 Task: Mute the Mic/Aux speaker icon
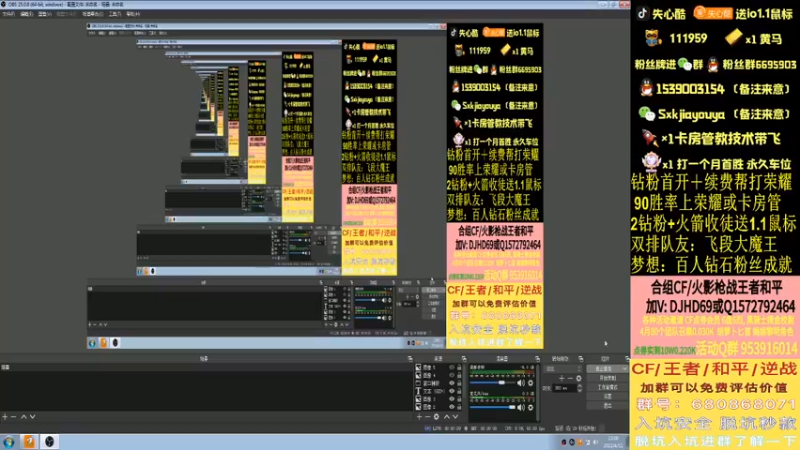pyautogui.click(x=521, y=407)
